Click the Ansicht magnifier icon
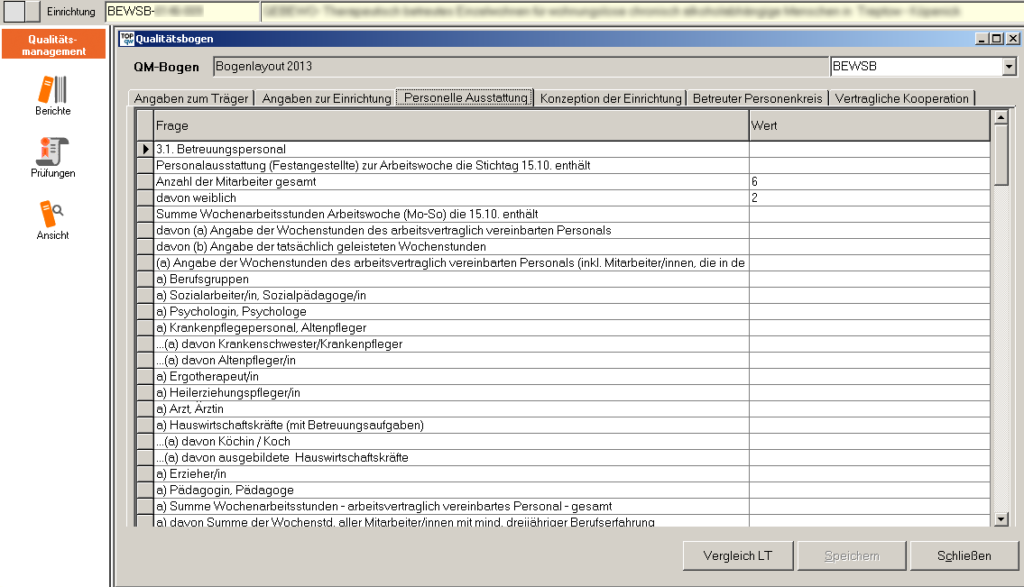 pos(53,214)
